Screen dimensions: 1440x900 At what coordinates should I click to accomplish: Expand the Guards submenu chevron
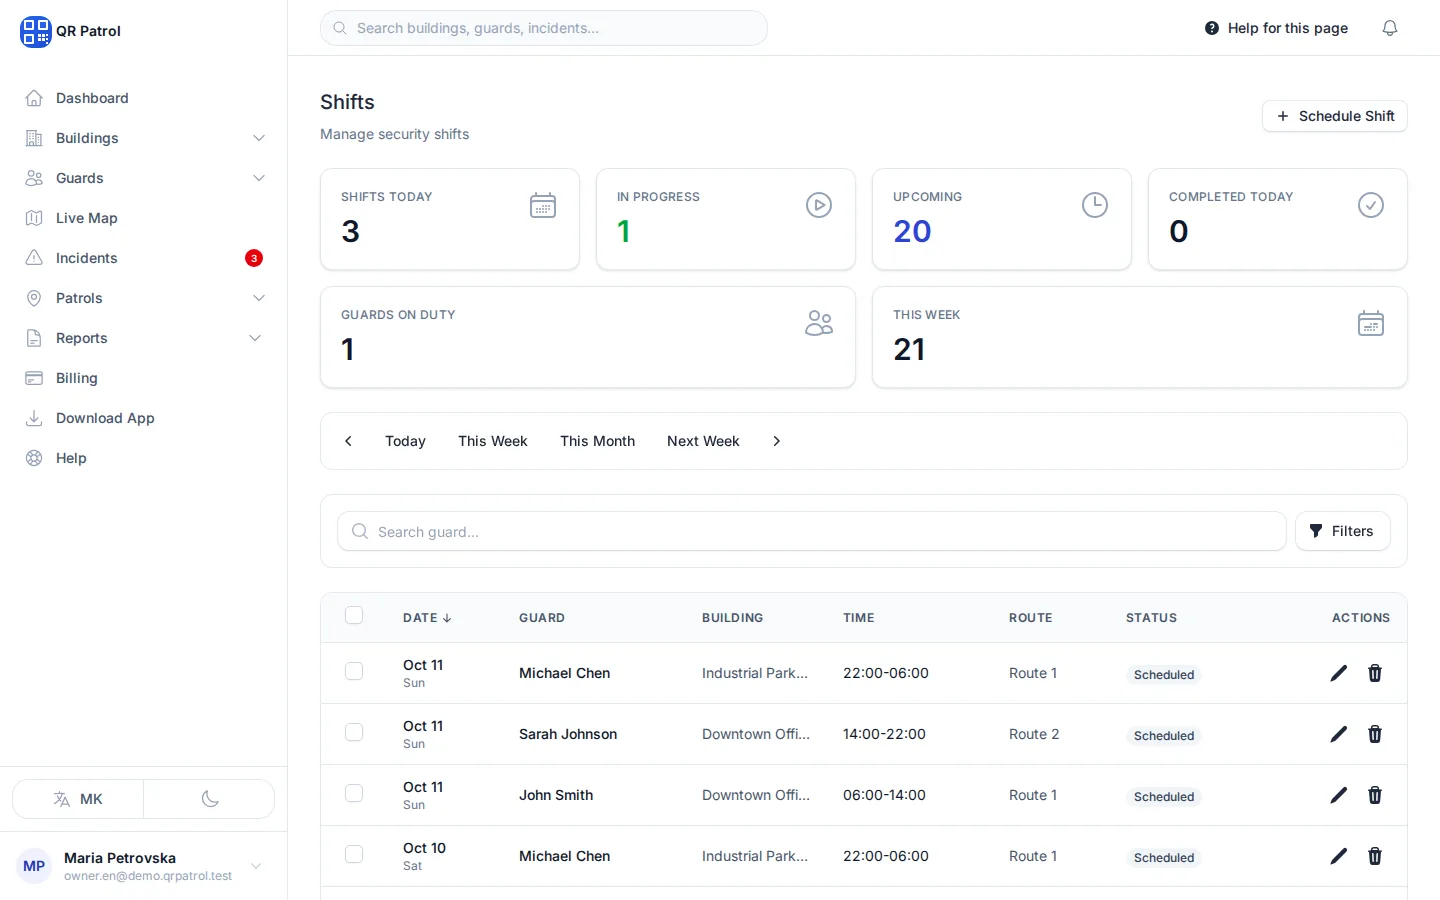pos(259,178)
